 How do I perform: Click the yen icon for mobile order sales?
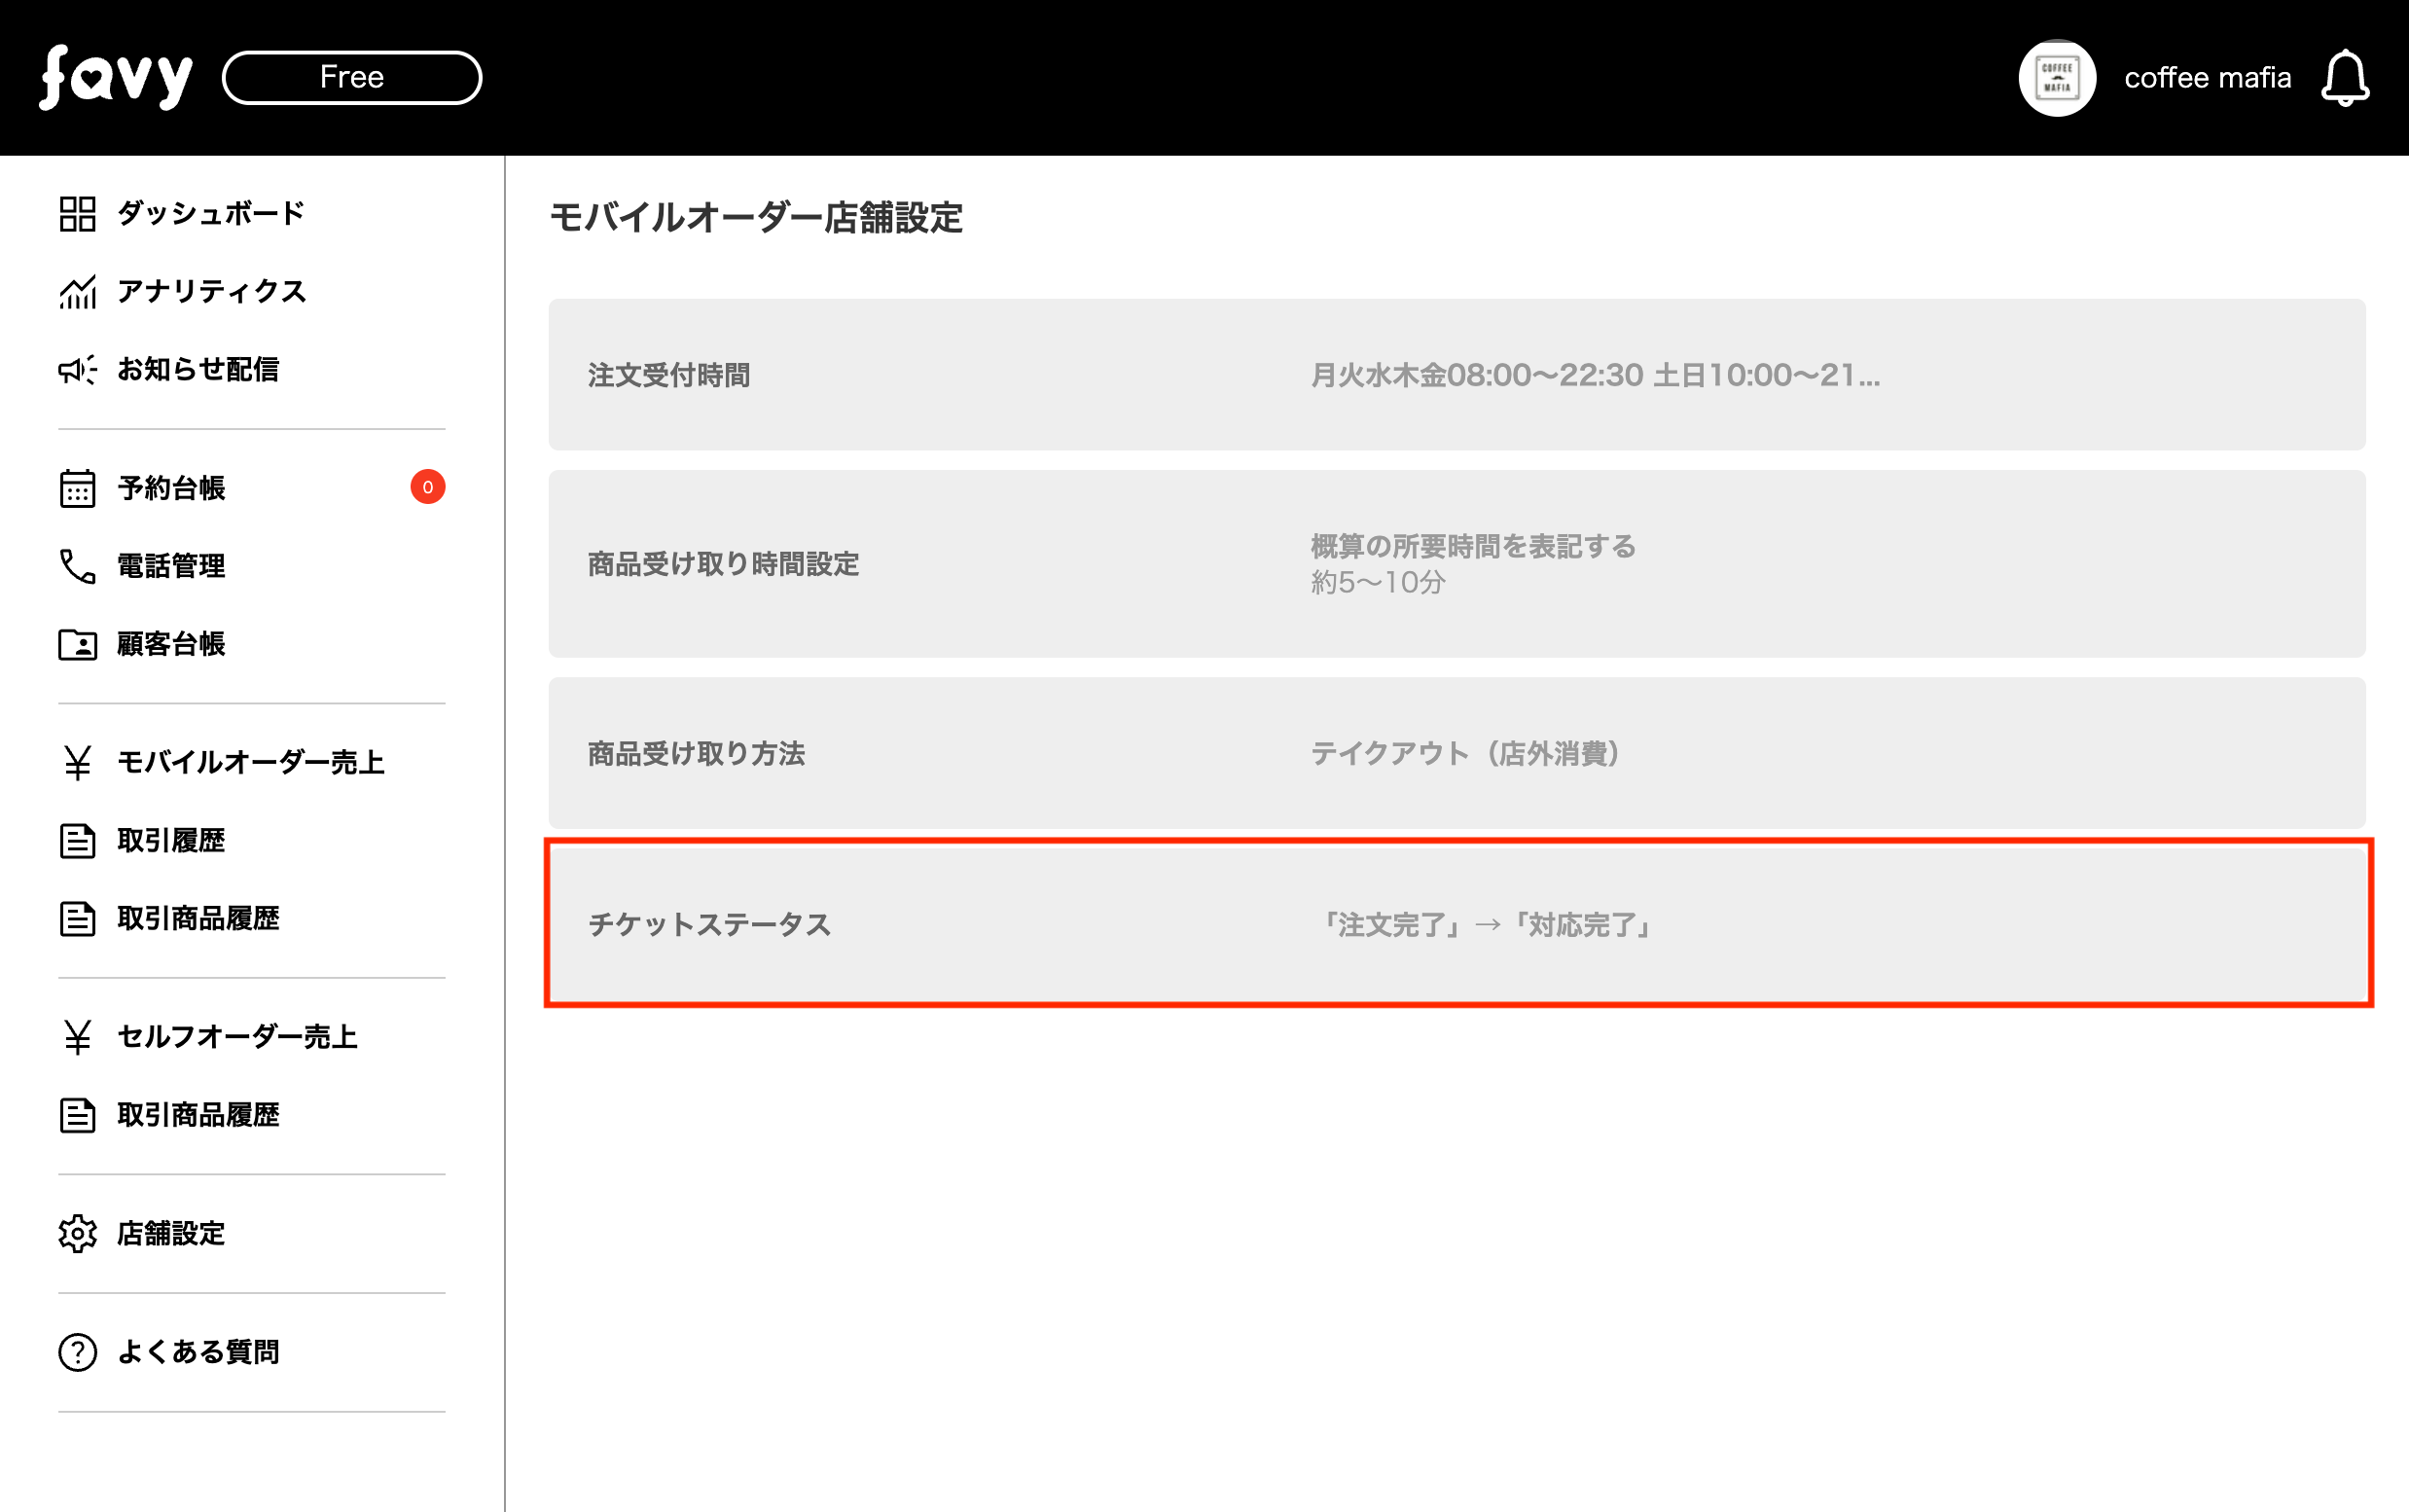tap(77, 762)
